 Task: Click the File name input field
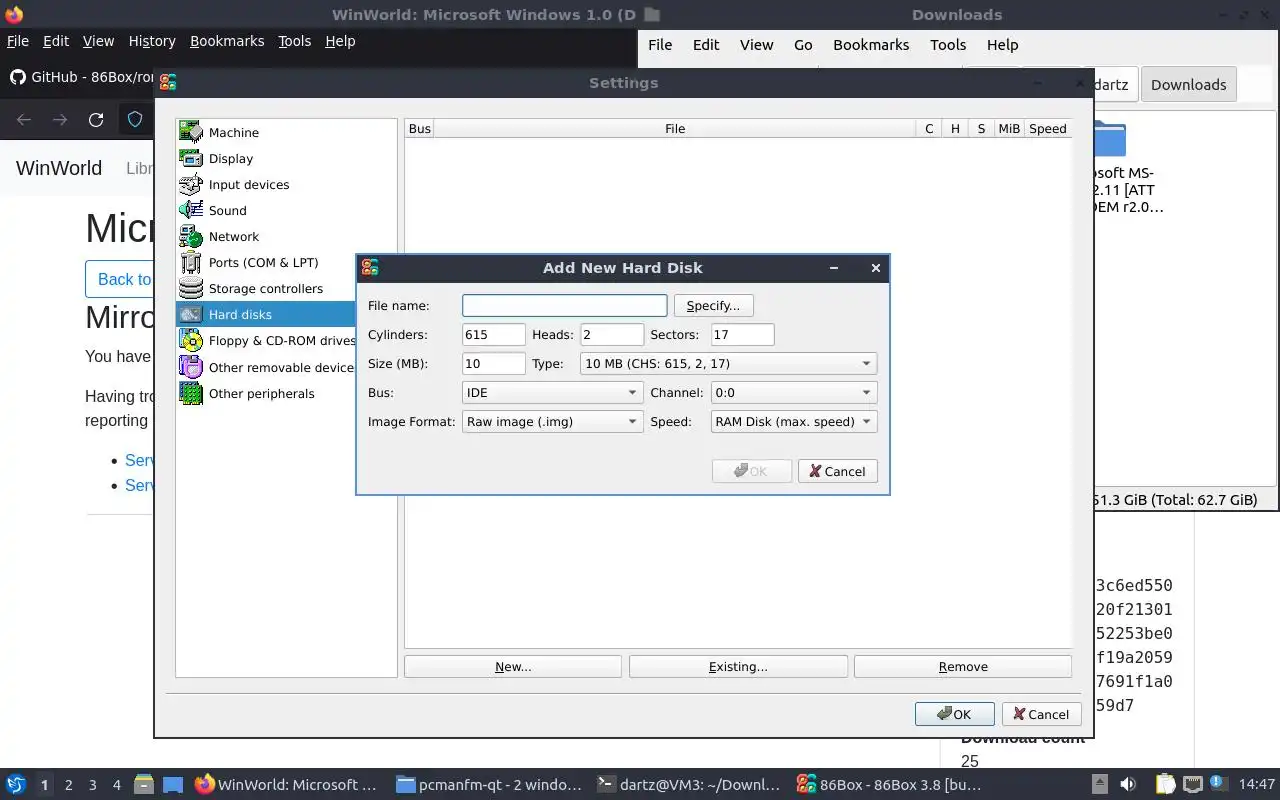564,306
